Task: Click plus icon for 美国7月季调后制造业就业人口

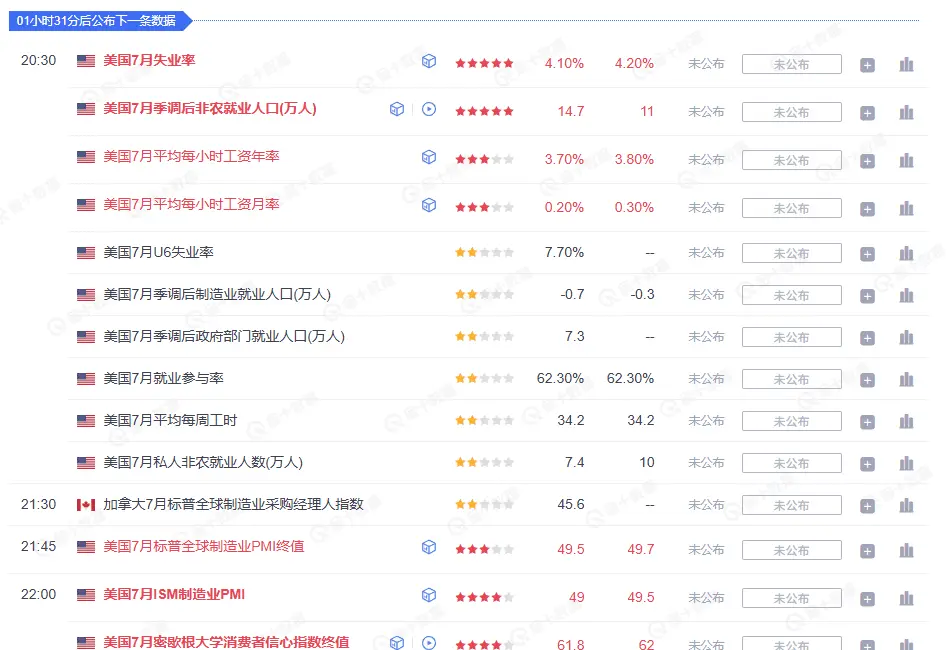Action: [x=867, y=296]
